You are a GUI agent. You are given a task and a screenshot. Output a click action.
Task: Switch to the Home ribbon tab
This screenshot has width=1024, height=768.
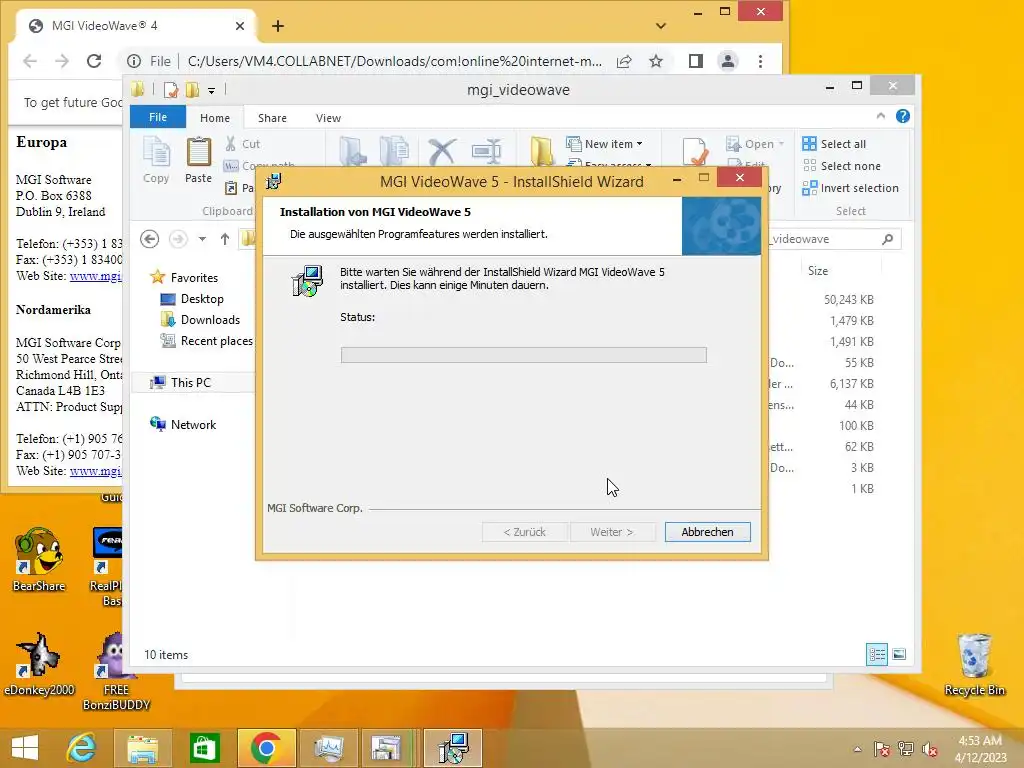(x=215, y=118)
